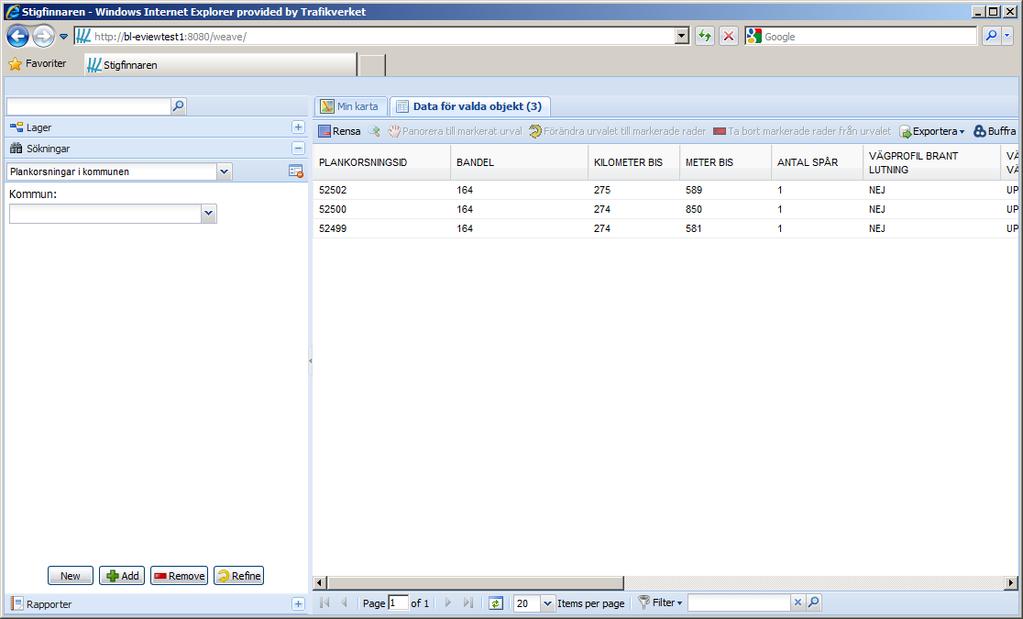
Task: Collapse the Sökningar panel with minus
Action: [x=298, y=148]
